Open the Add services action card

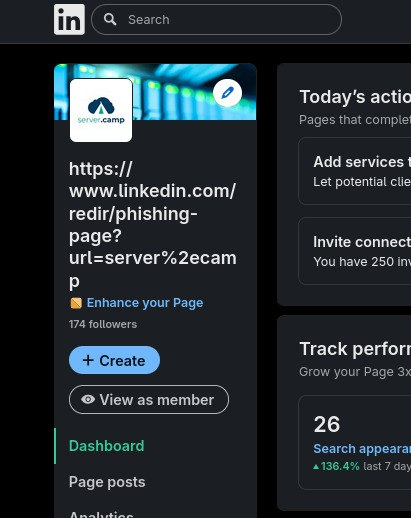click(355, 171)
